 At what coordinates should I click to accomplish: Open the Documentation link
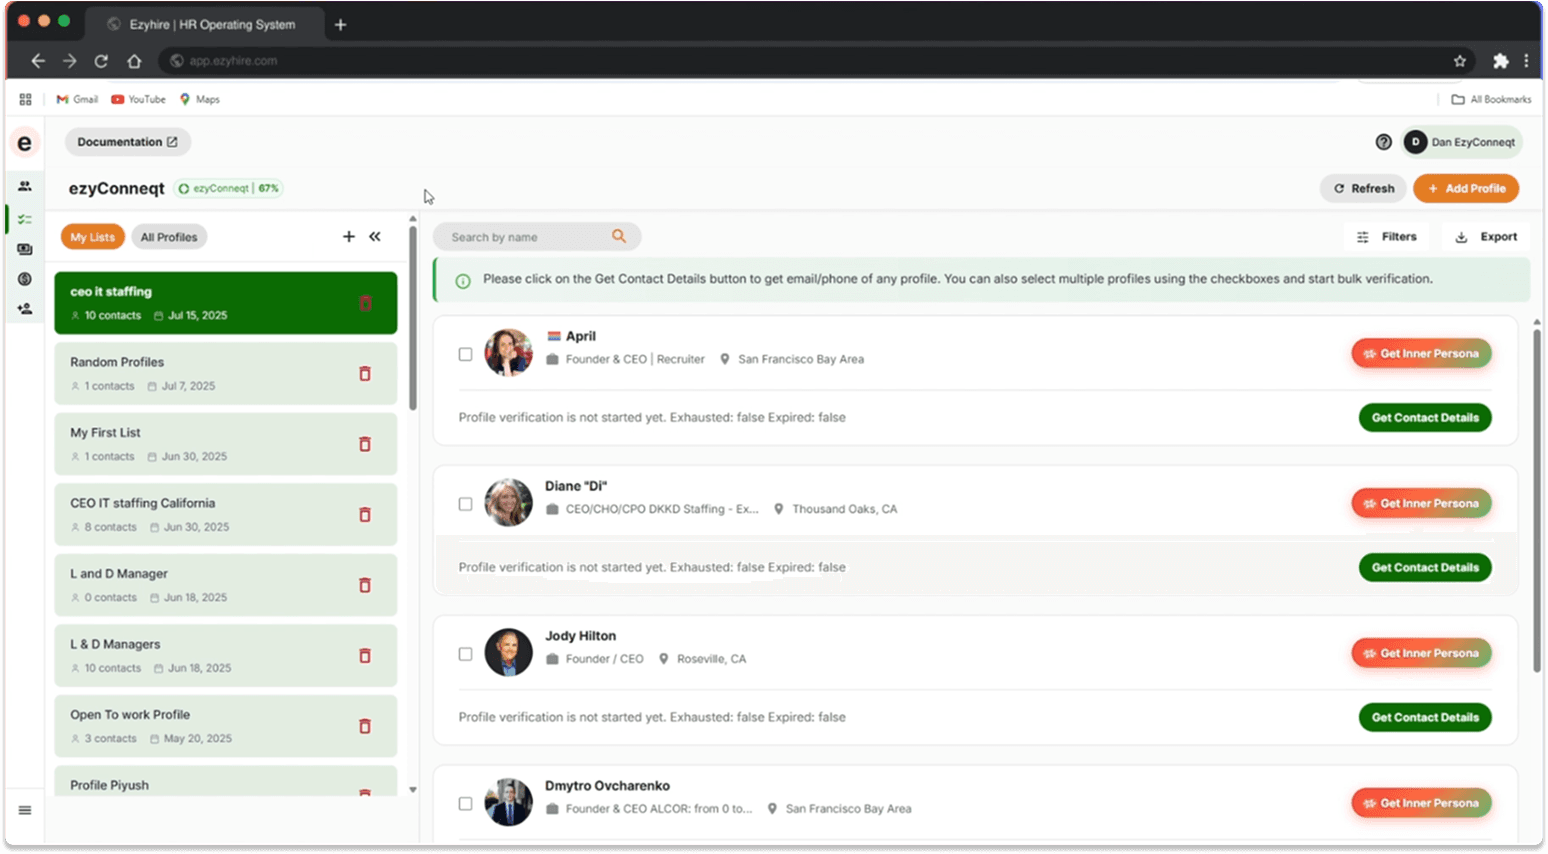(x=128, y=142)
